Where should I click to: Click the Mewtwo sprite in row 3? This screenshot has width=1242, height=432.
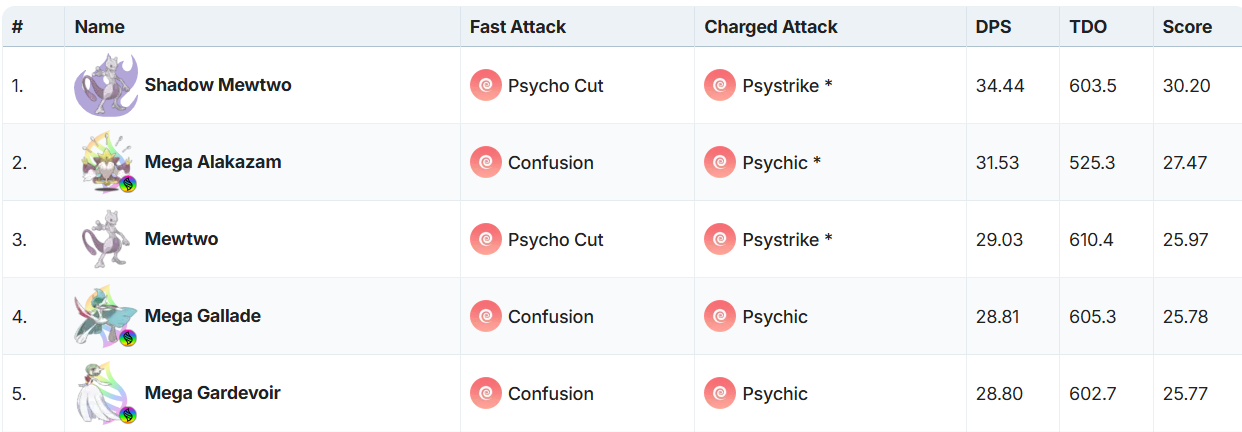coord(107,239)
